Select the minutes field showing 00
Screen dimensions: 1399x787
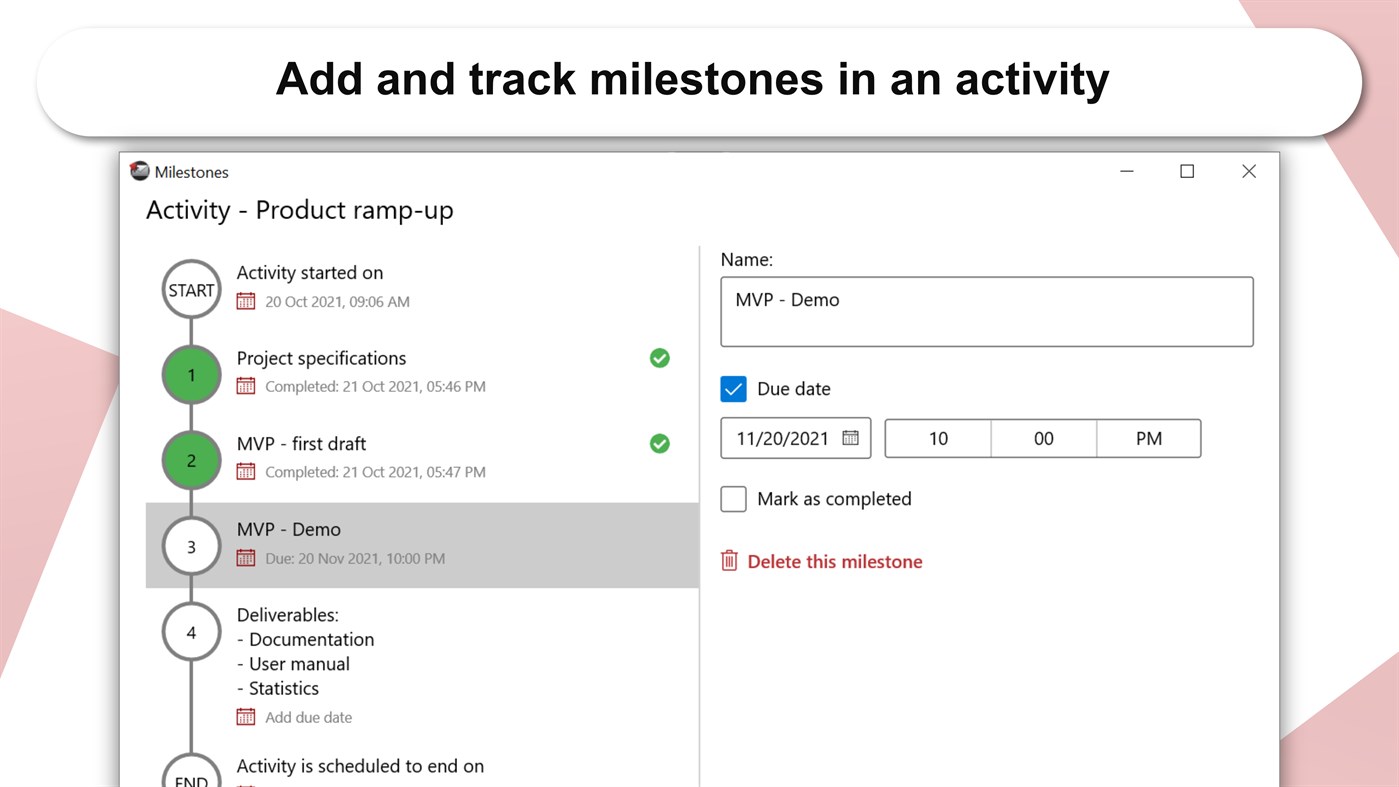point(1043,438)
